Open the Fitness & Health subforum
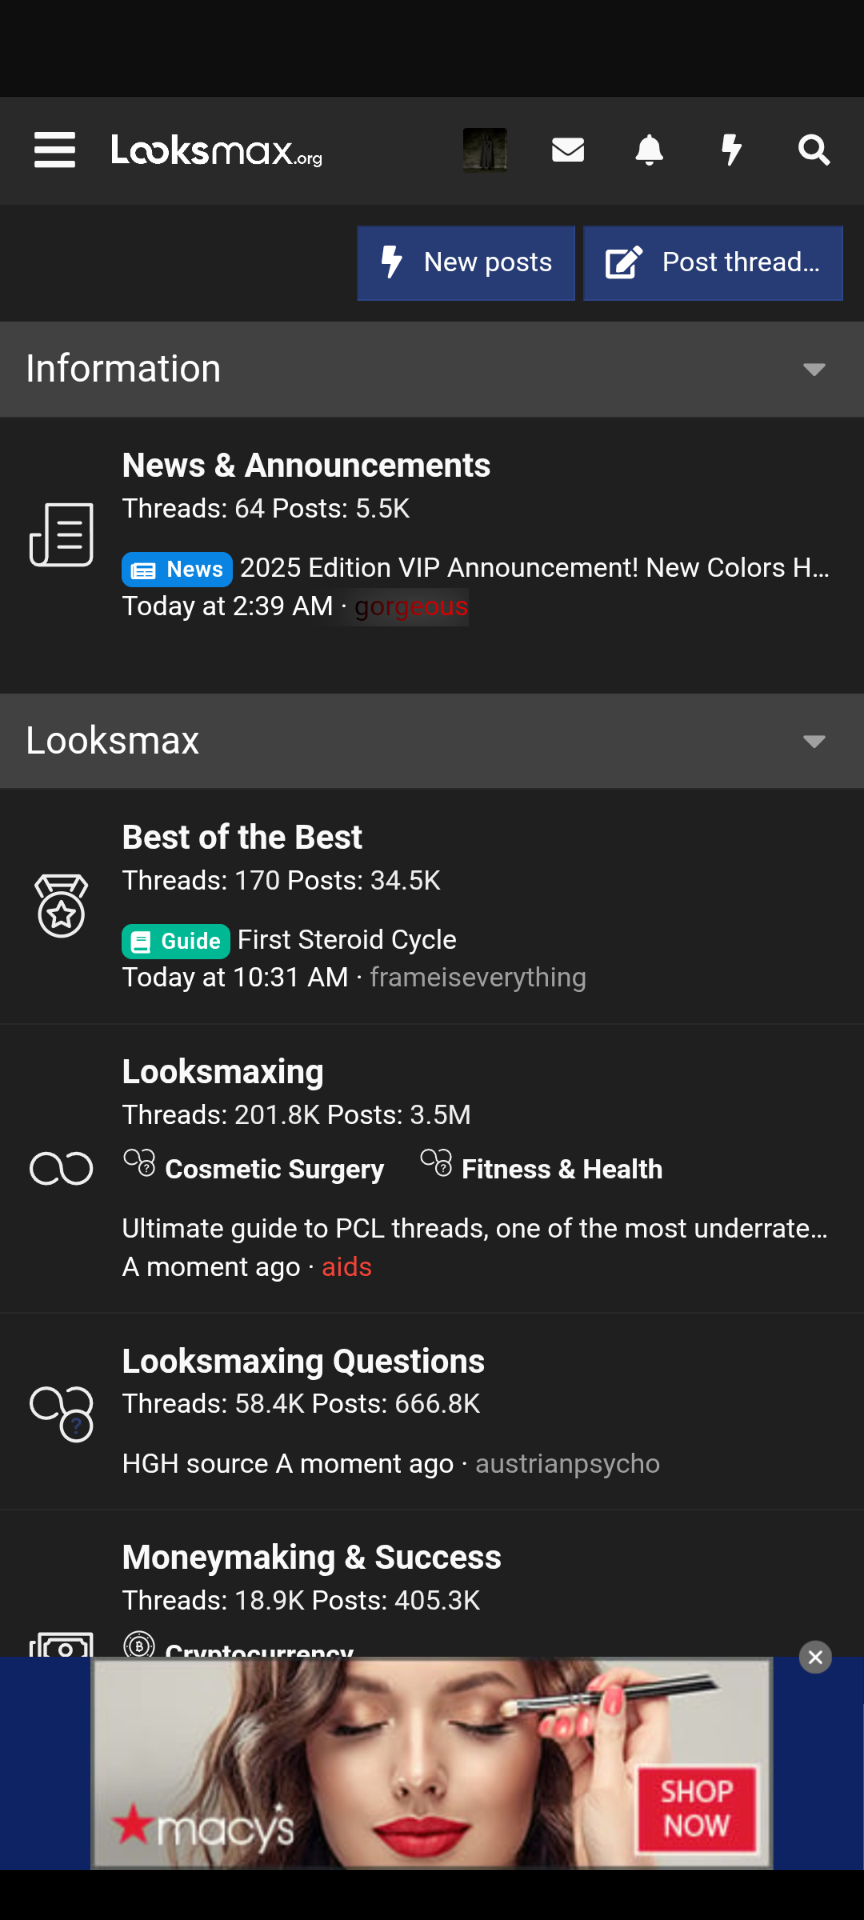The width and height of the screenshot is (864, 1920). (x=561, y=1169)
